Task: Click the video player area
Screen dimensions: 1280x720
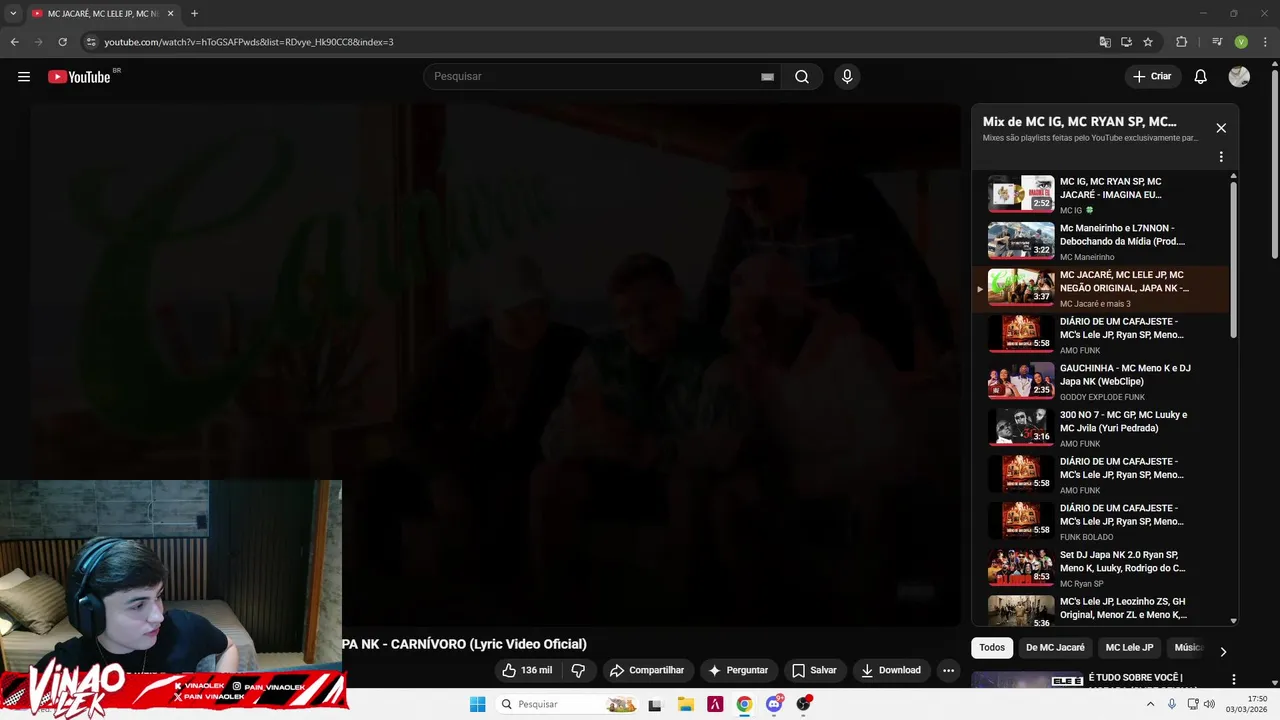Action: 495,365
